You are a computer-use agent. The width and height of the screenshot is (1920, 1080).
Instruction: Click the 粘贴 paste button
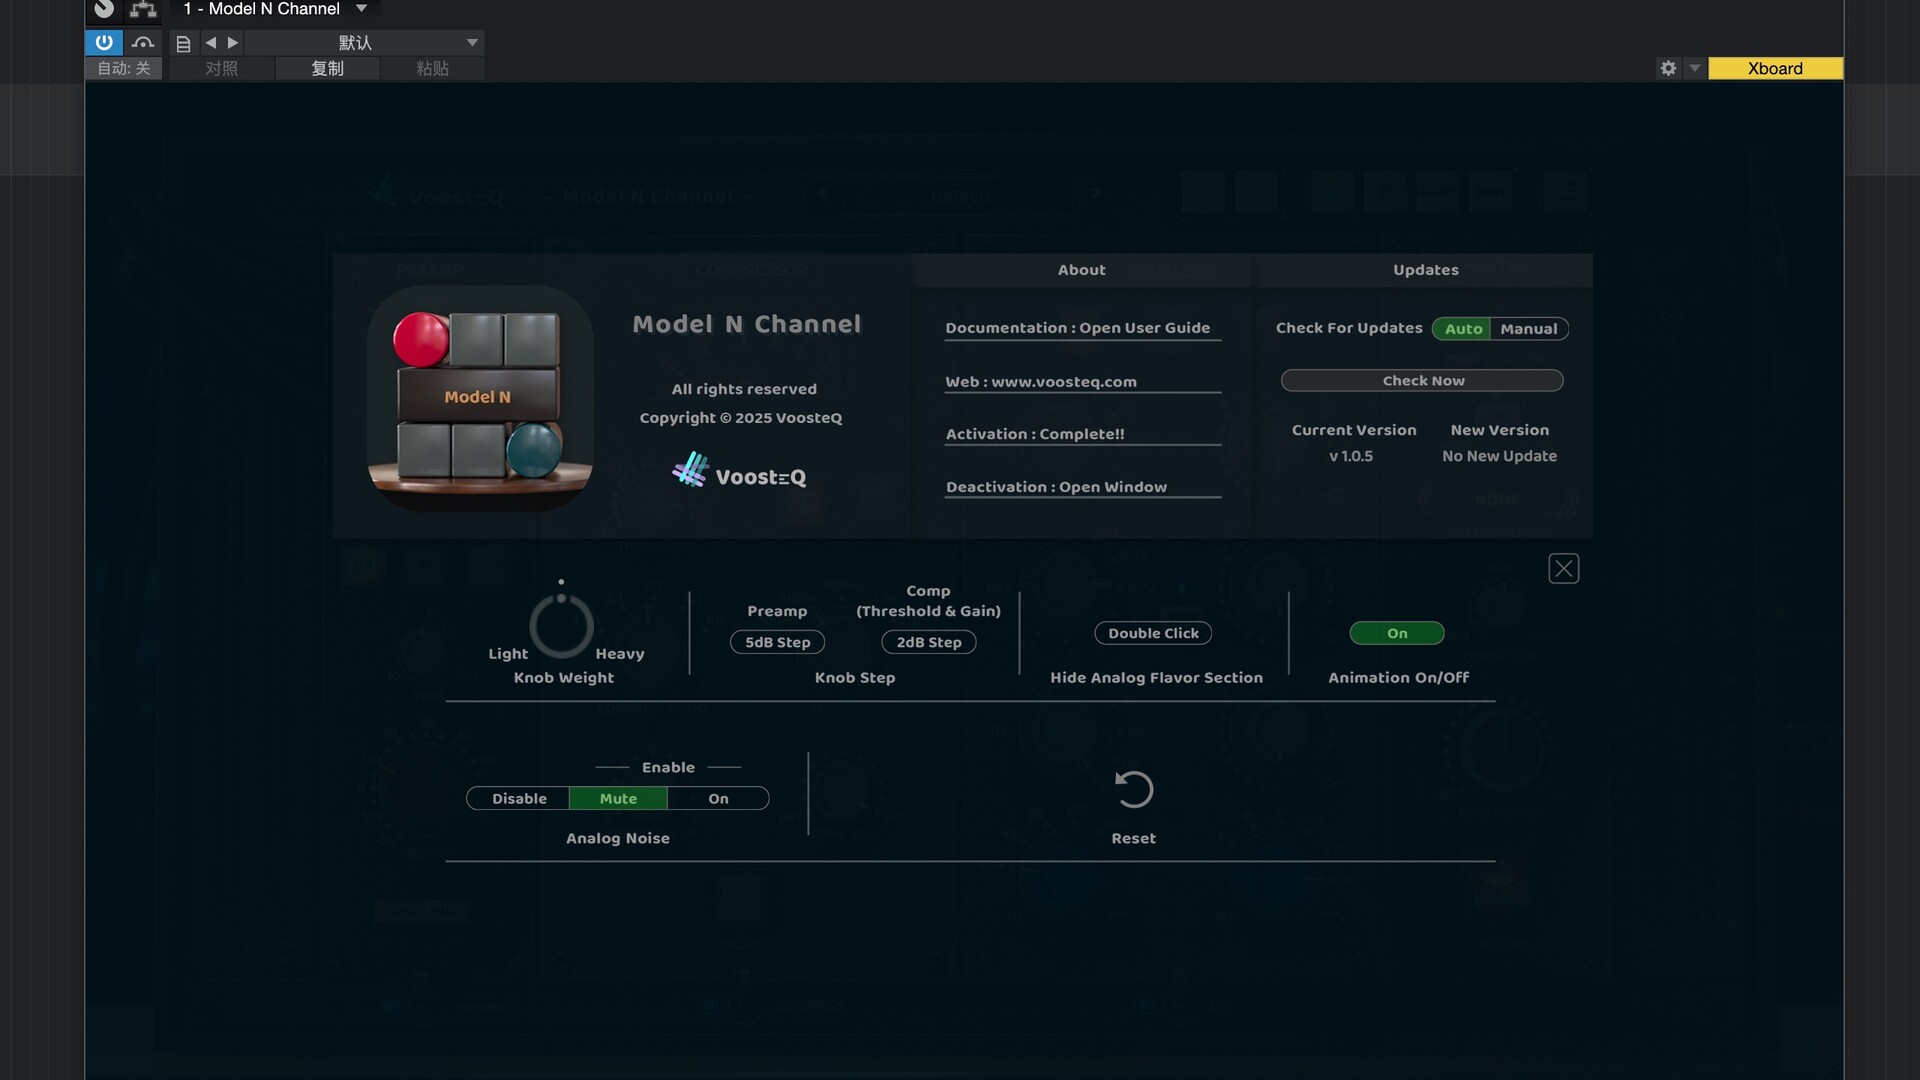click(432, 68)
